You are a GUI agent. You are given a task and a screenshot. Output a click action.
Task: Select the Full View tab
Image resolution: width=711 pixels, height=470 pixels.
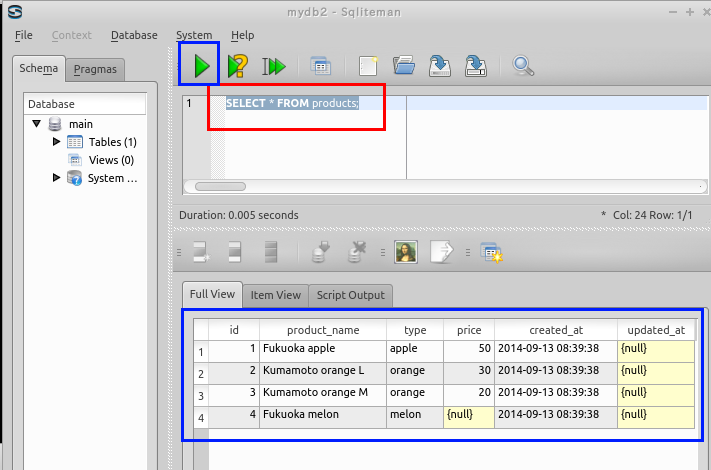coord(212,294)
